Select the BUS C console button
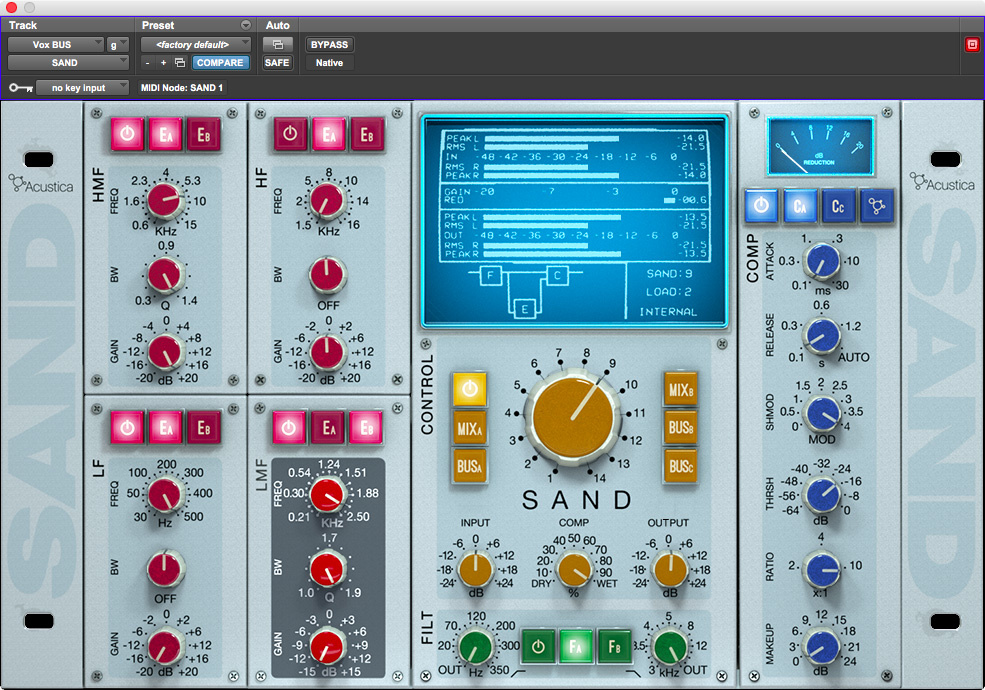 681,466
